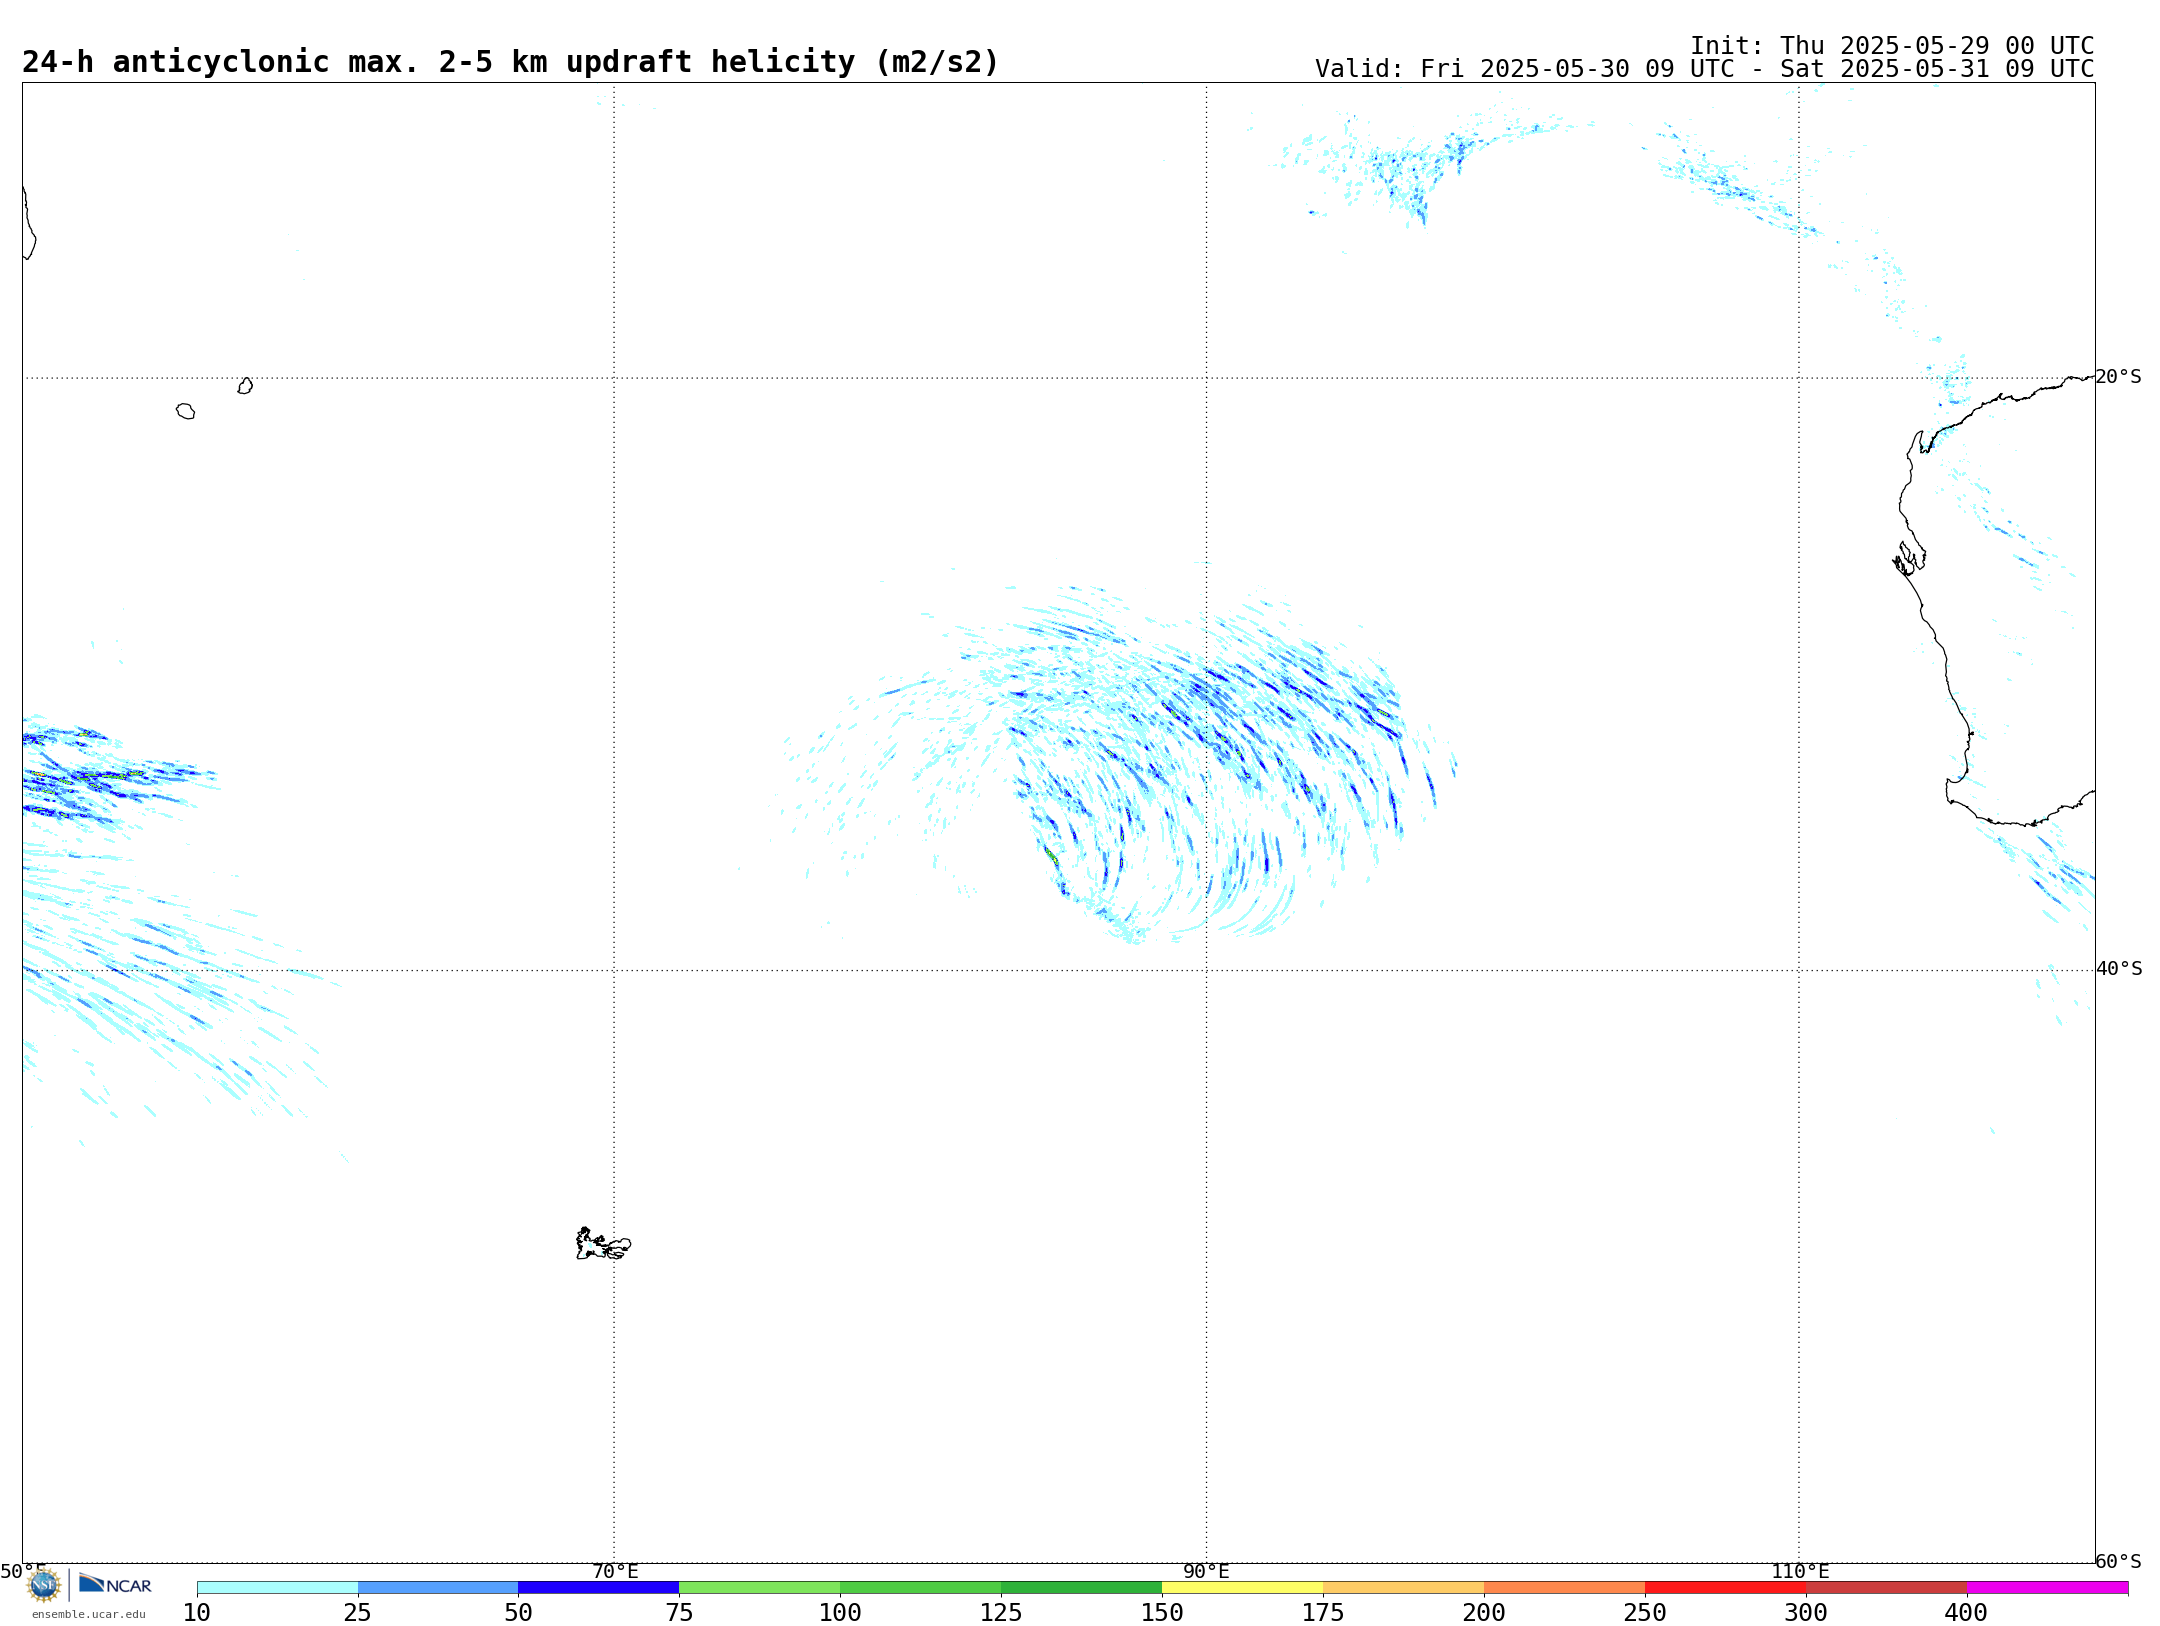
Task: Click the 90°E longitude label
Action: click(x=1206, y=1572)
